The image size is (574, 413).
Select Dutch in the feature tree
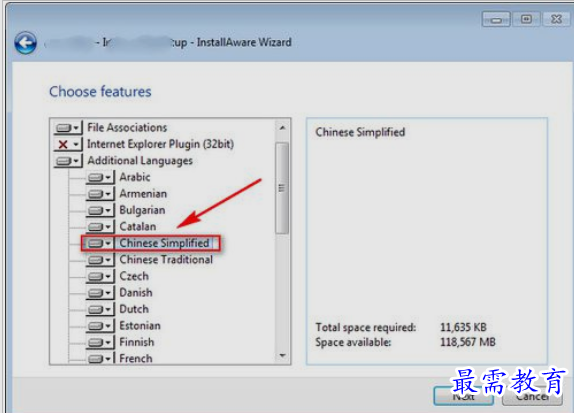click(x=134, y=309)
